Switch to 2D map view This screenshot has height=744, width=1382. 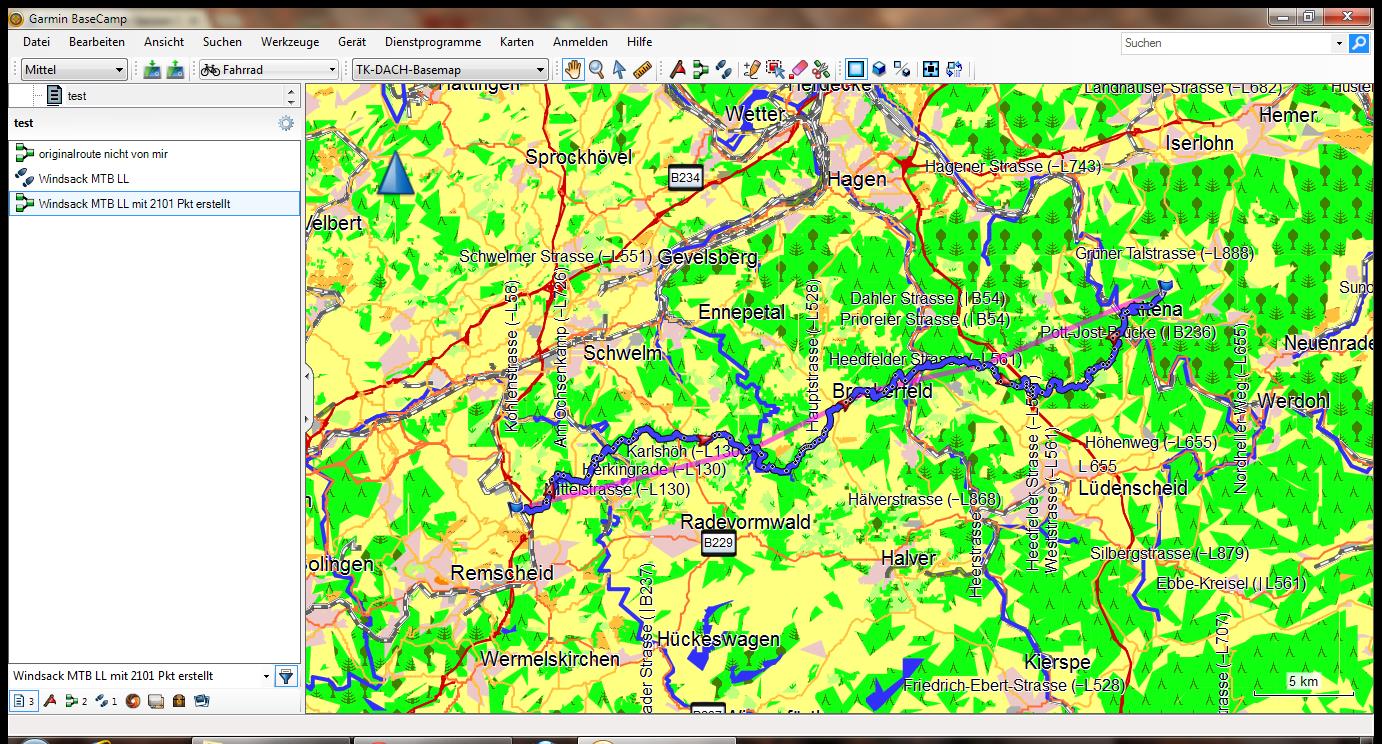pos(856,69)
